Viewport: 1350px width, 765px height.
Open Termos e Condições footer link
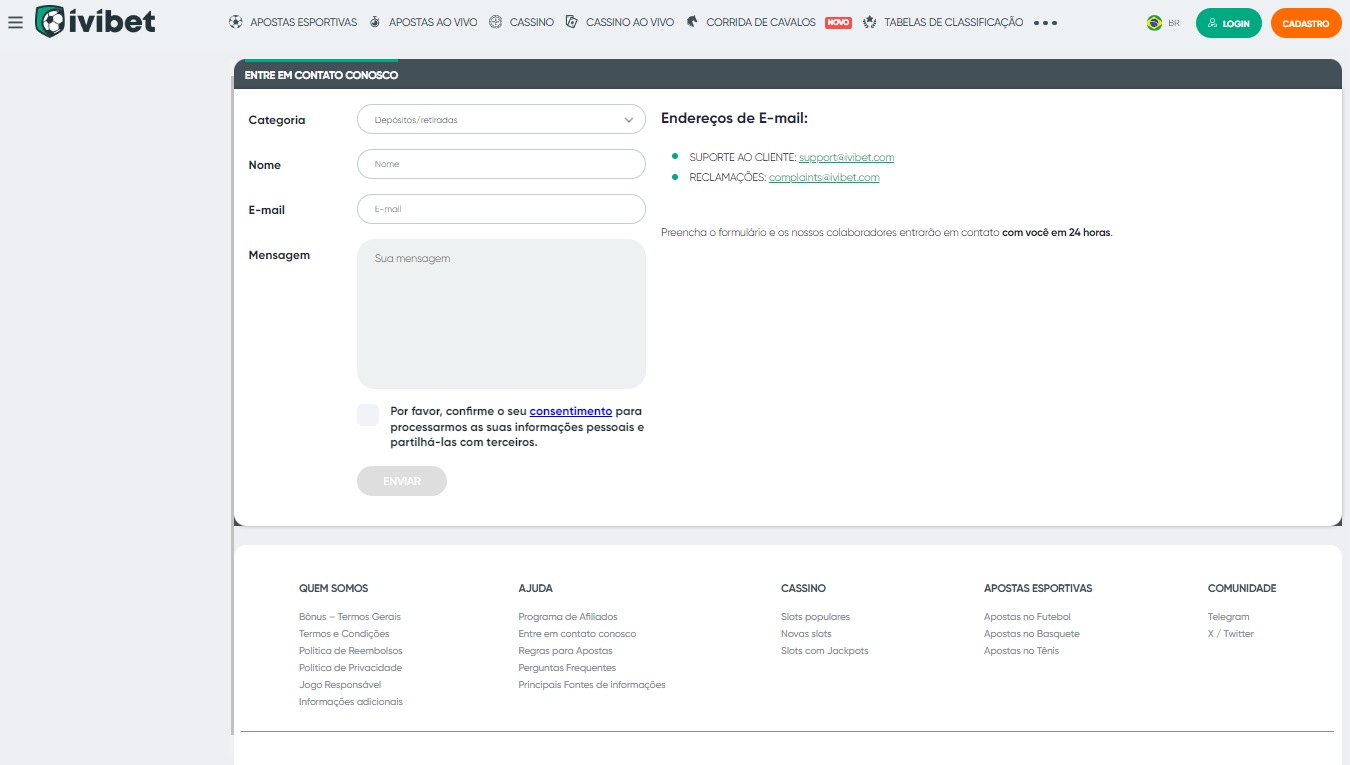pos(344,634)
